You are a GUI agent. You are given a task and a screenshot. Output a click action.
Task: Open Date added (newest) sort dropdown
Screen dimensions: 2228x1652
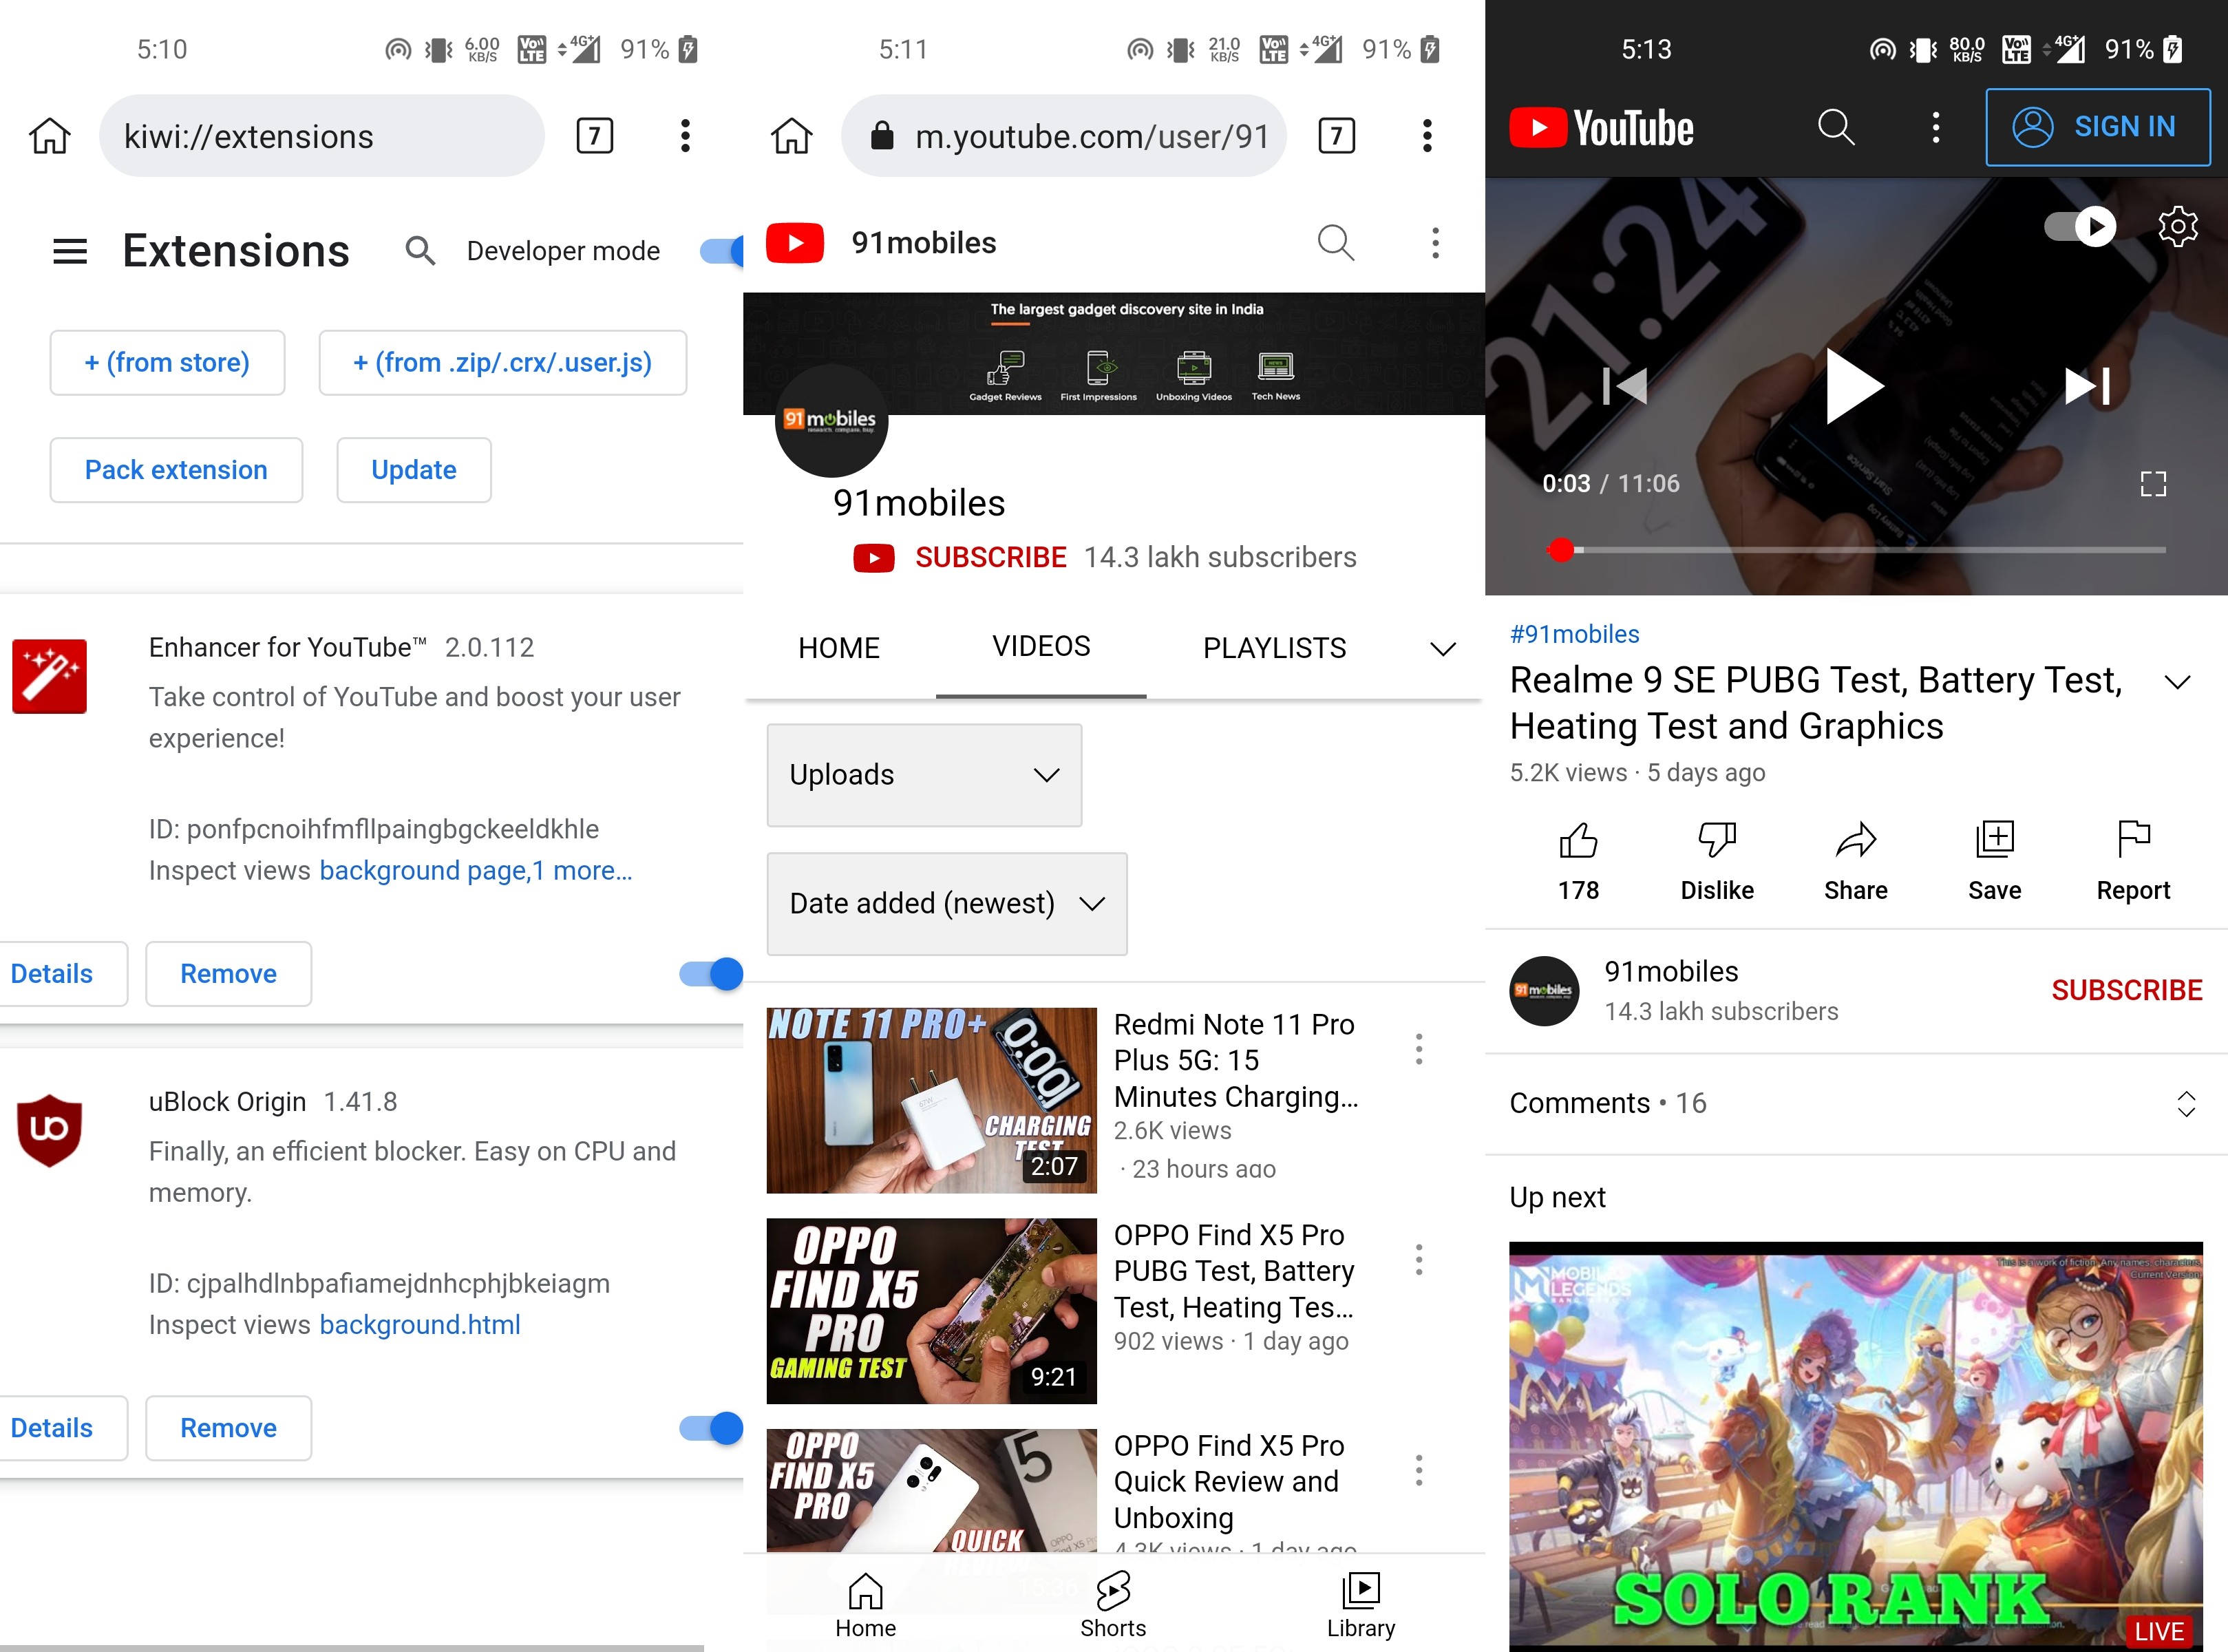click(947, 904)
